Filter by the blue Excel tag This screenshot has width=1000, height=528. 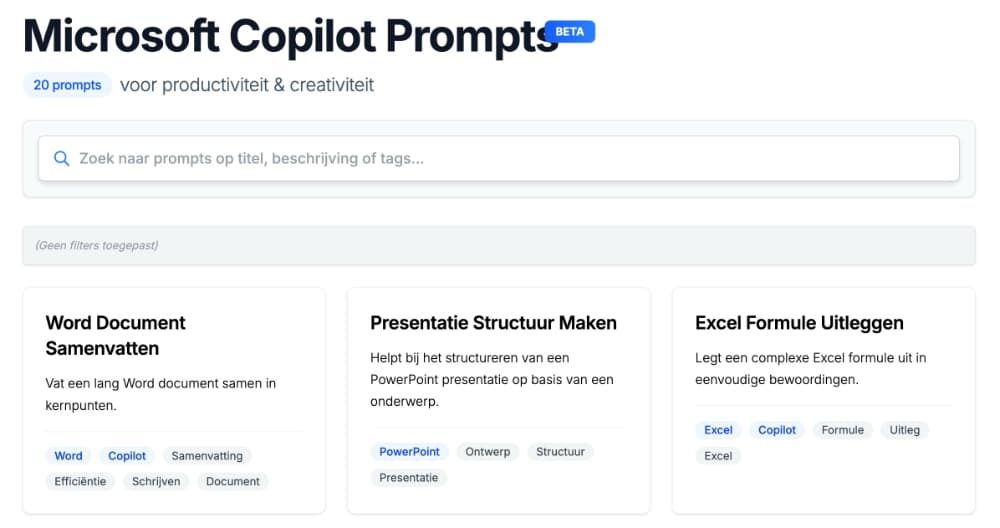point(718,430)
